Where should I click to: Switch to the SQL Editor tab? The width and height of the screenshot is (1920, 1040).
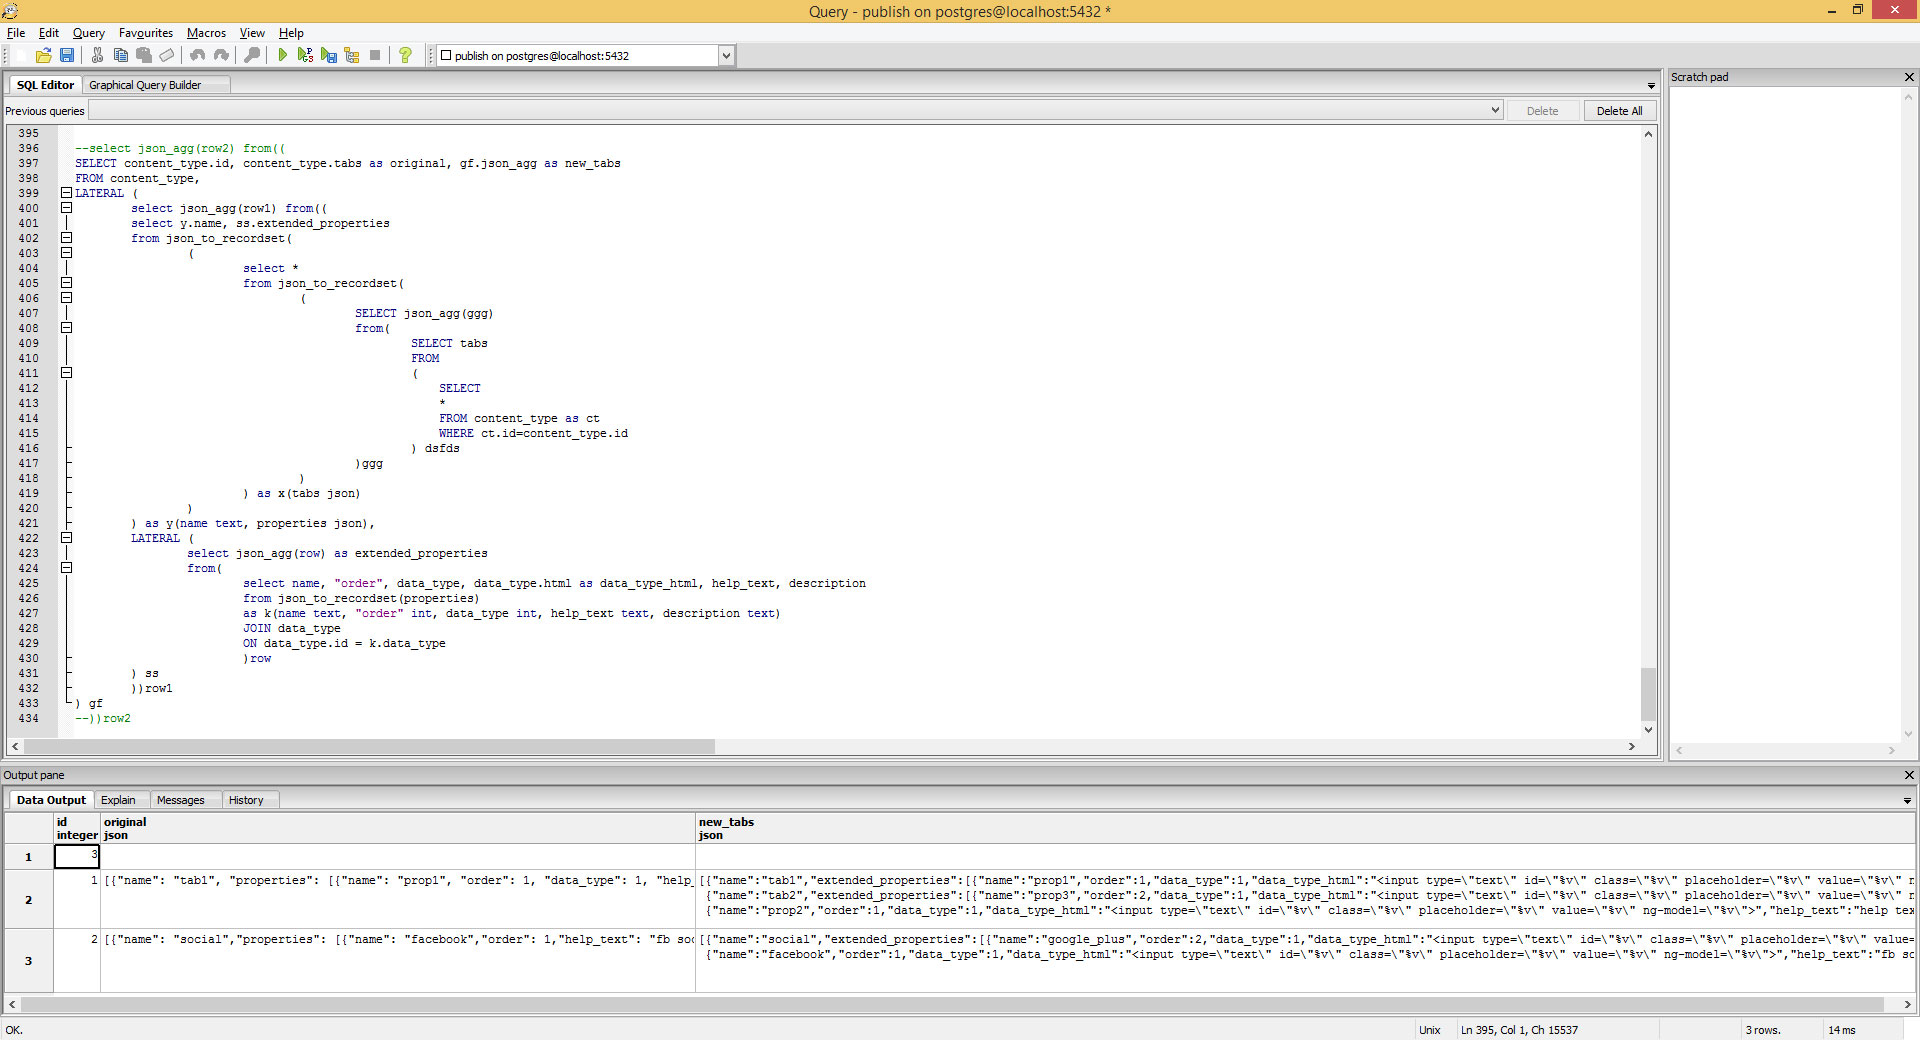click(45, 85)
